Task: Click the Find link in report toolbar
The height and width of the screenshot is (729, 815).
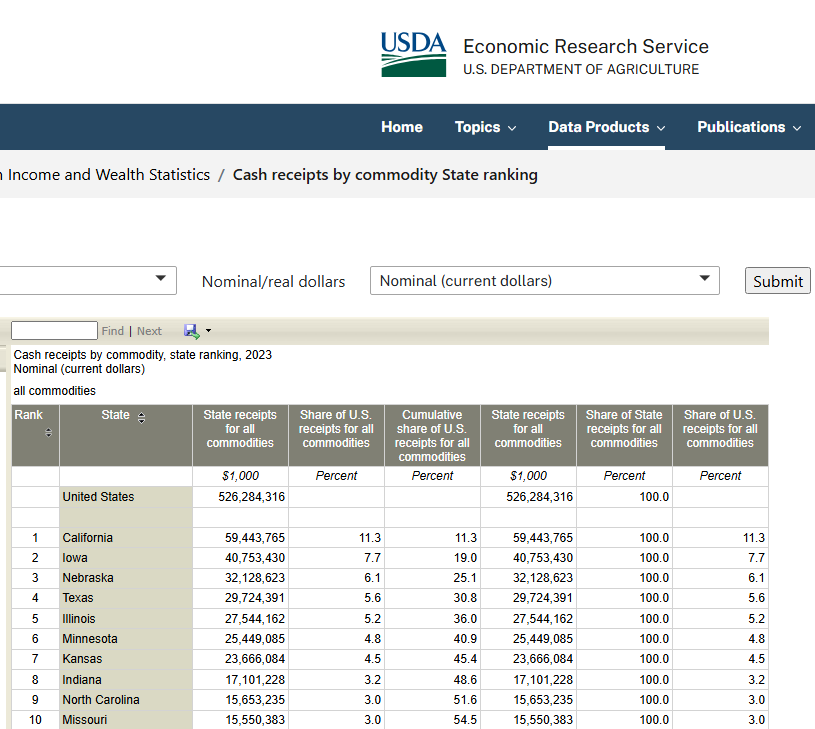Action: (113, 331)
